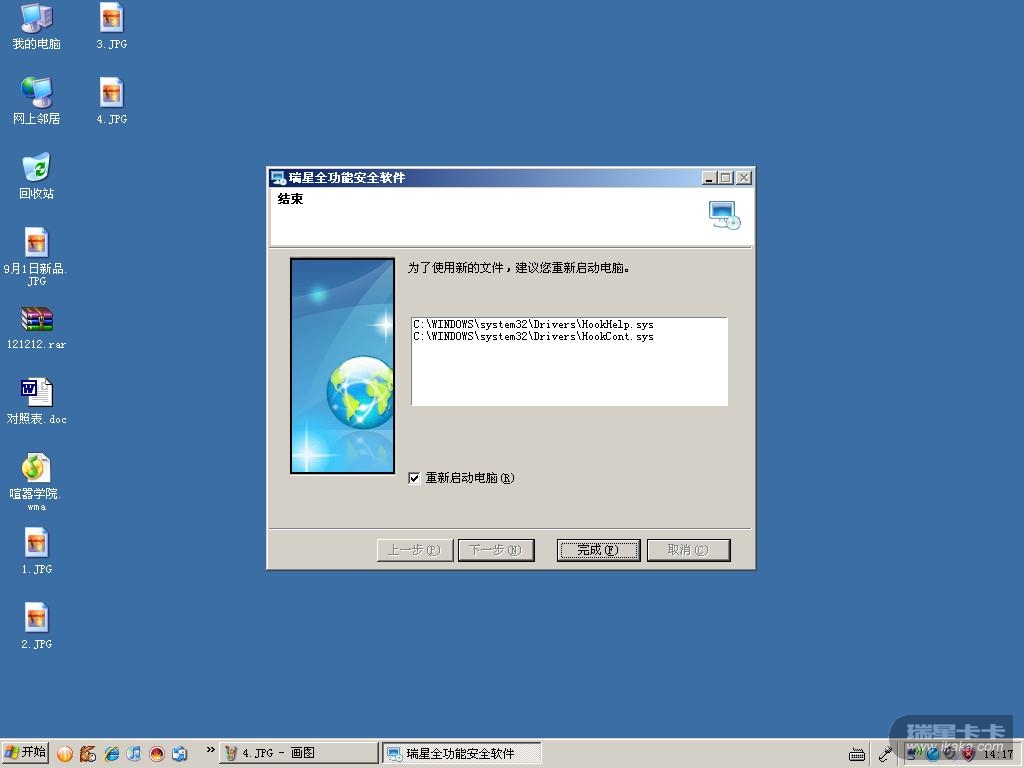Select the 2.JPG desktop file
The image size is (1024, 768).
coord(37,626)
